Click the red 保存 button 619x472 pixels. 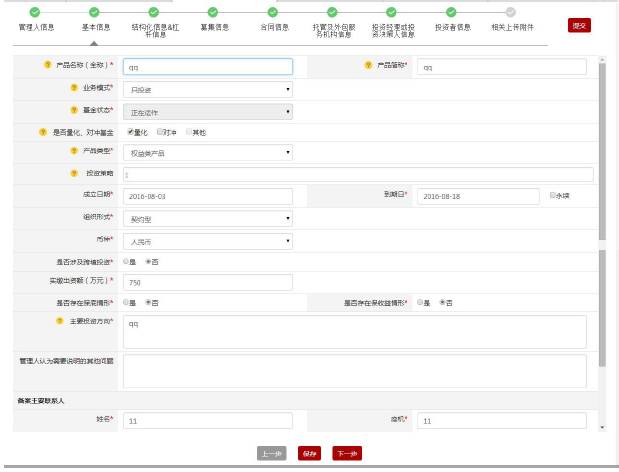click(x=309, y=453)
